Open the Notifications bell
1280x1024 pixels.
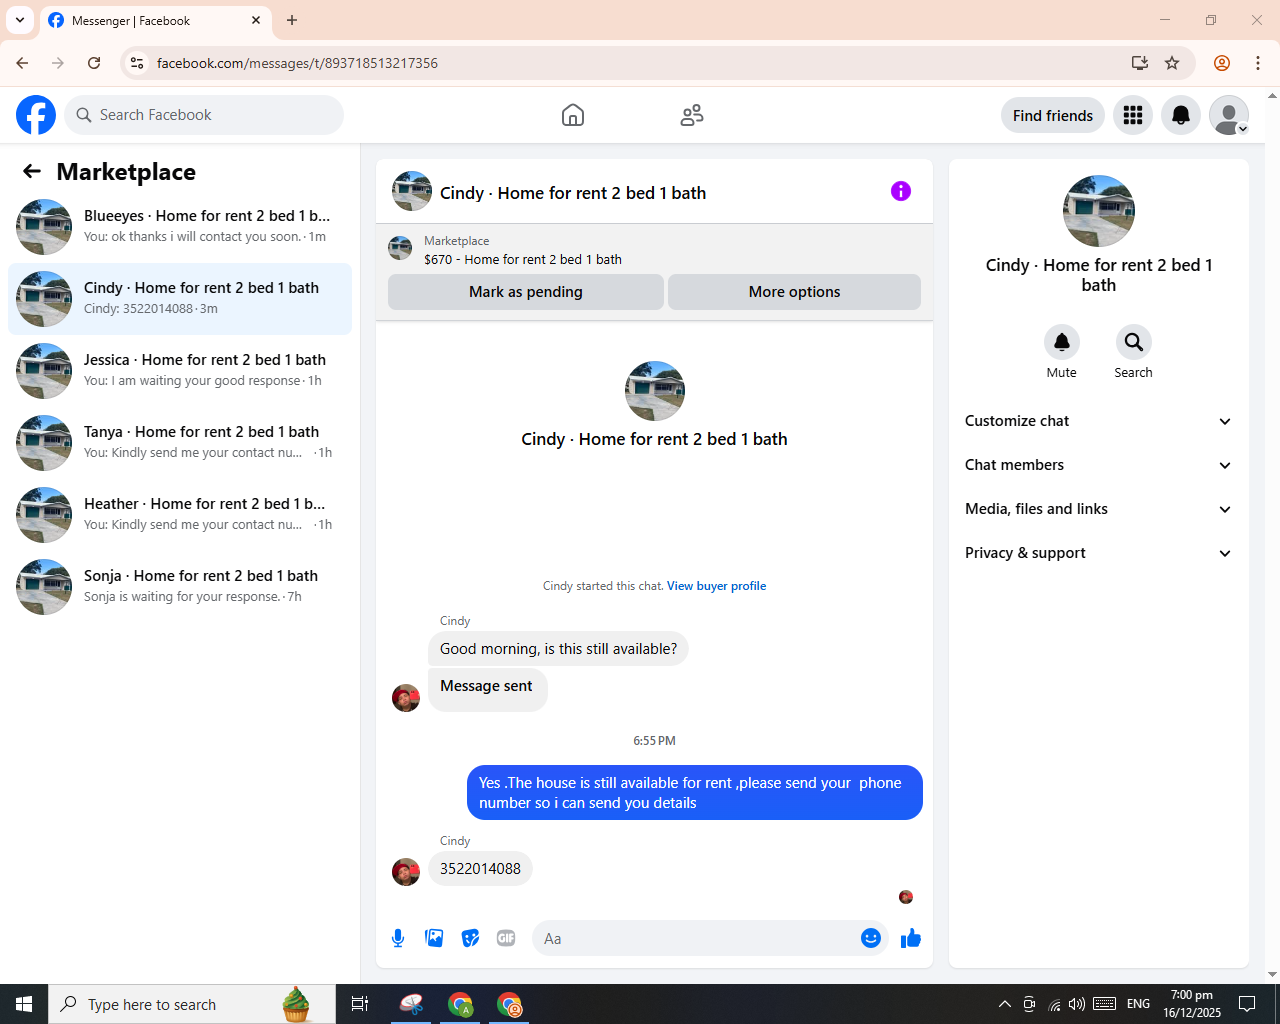click(1181, 115)
